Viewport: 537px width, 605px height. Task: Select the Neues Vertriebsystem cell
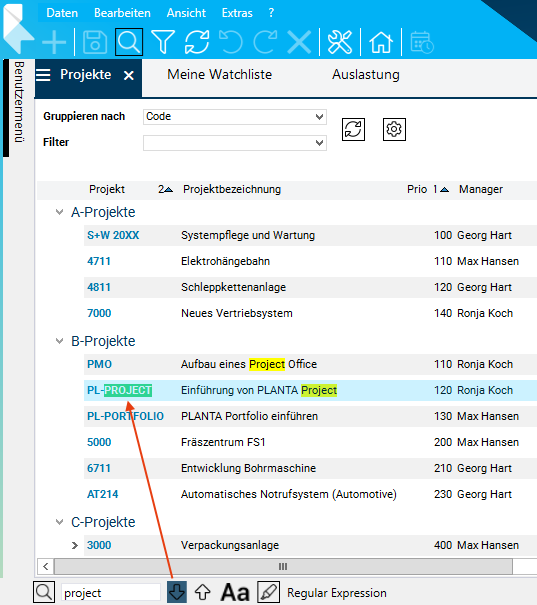click(237, 313)
